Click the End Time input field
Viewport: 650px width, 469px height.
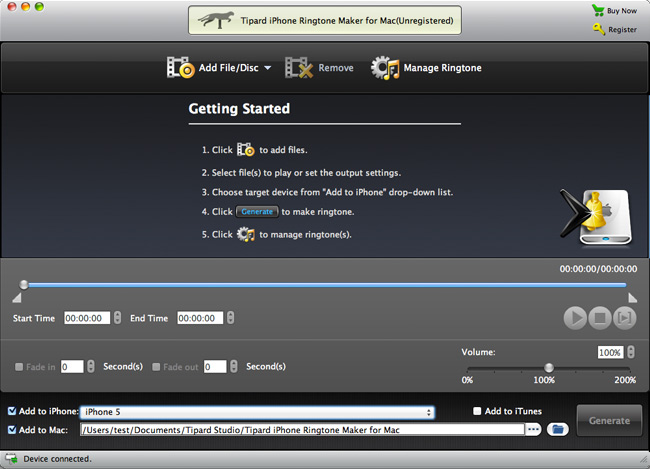click(x=200, y=318)
